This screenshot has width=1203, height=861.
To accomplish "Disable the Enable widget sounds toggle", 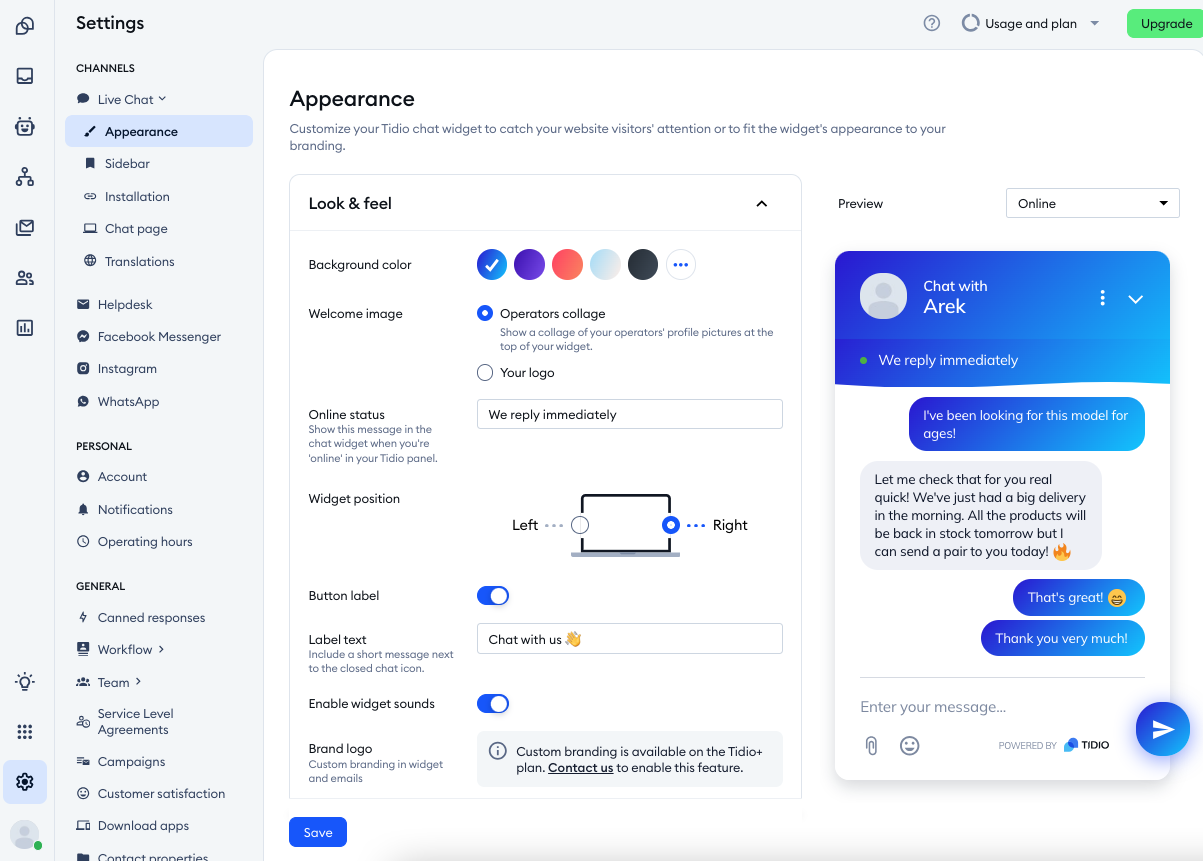I will tap(493, 704).
